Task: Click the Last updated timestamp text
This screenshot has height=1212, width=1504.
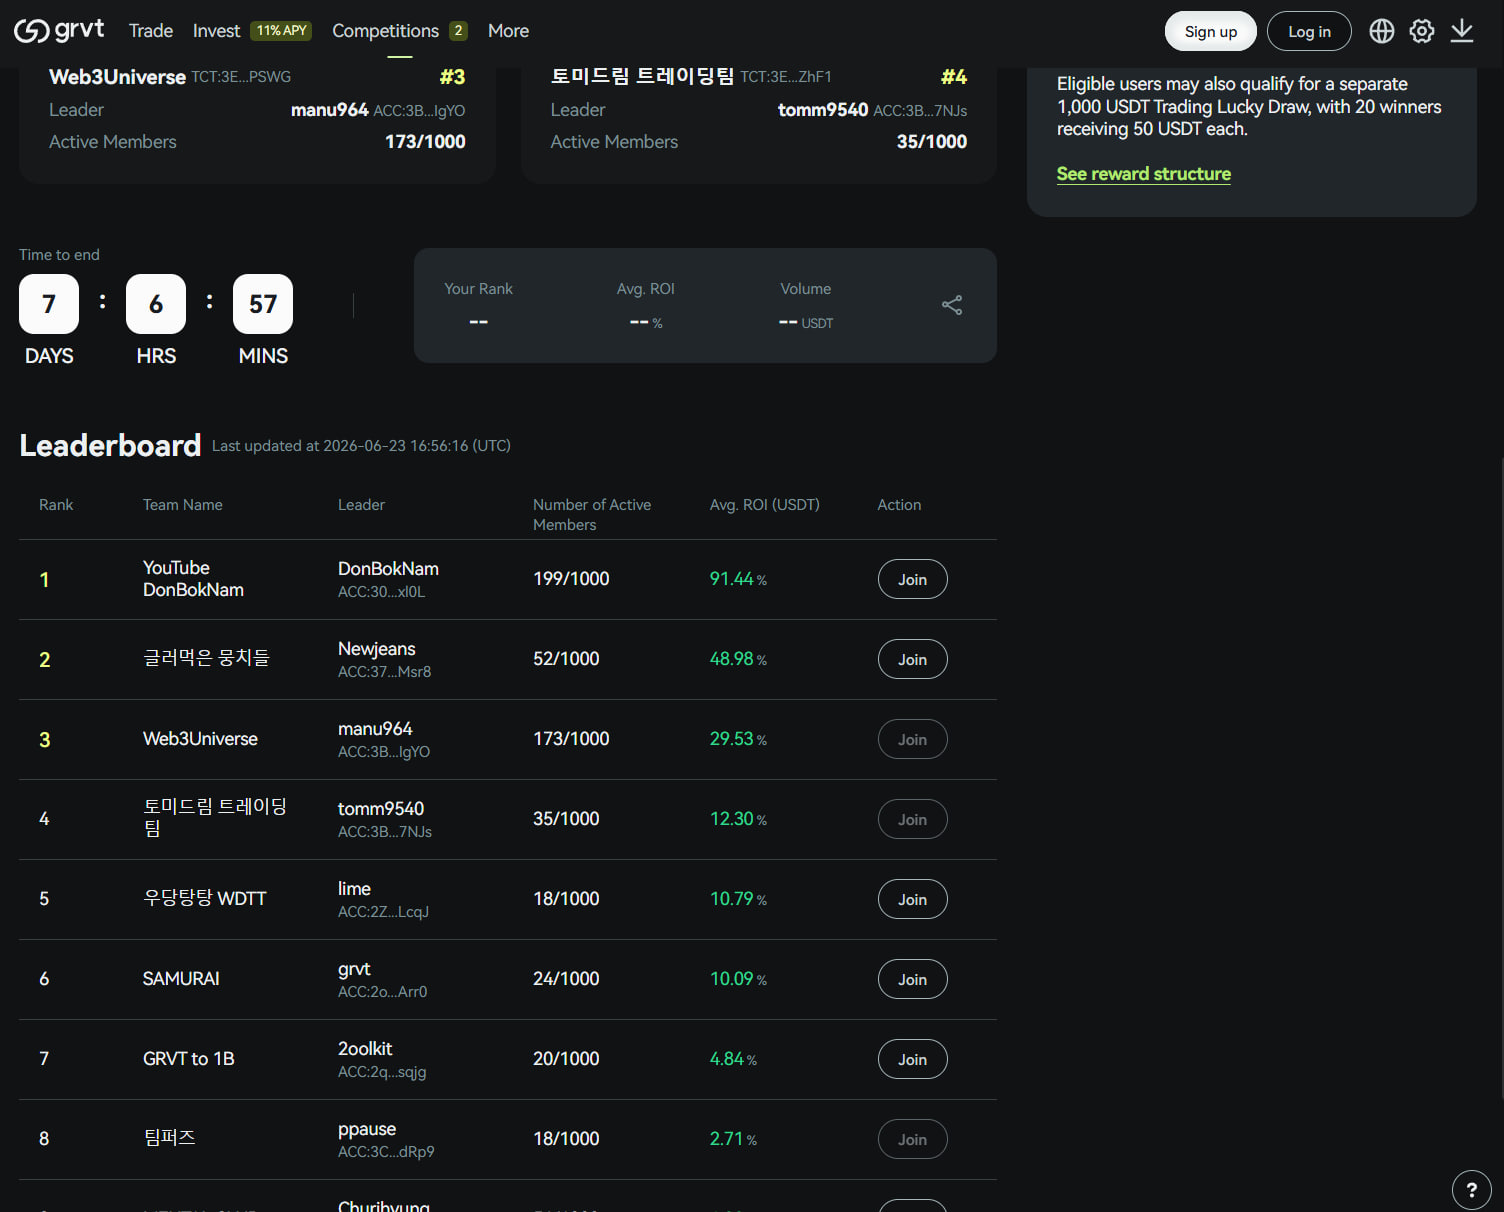Action: point(361,446)
